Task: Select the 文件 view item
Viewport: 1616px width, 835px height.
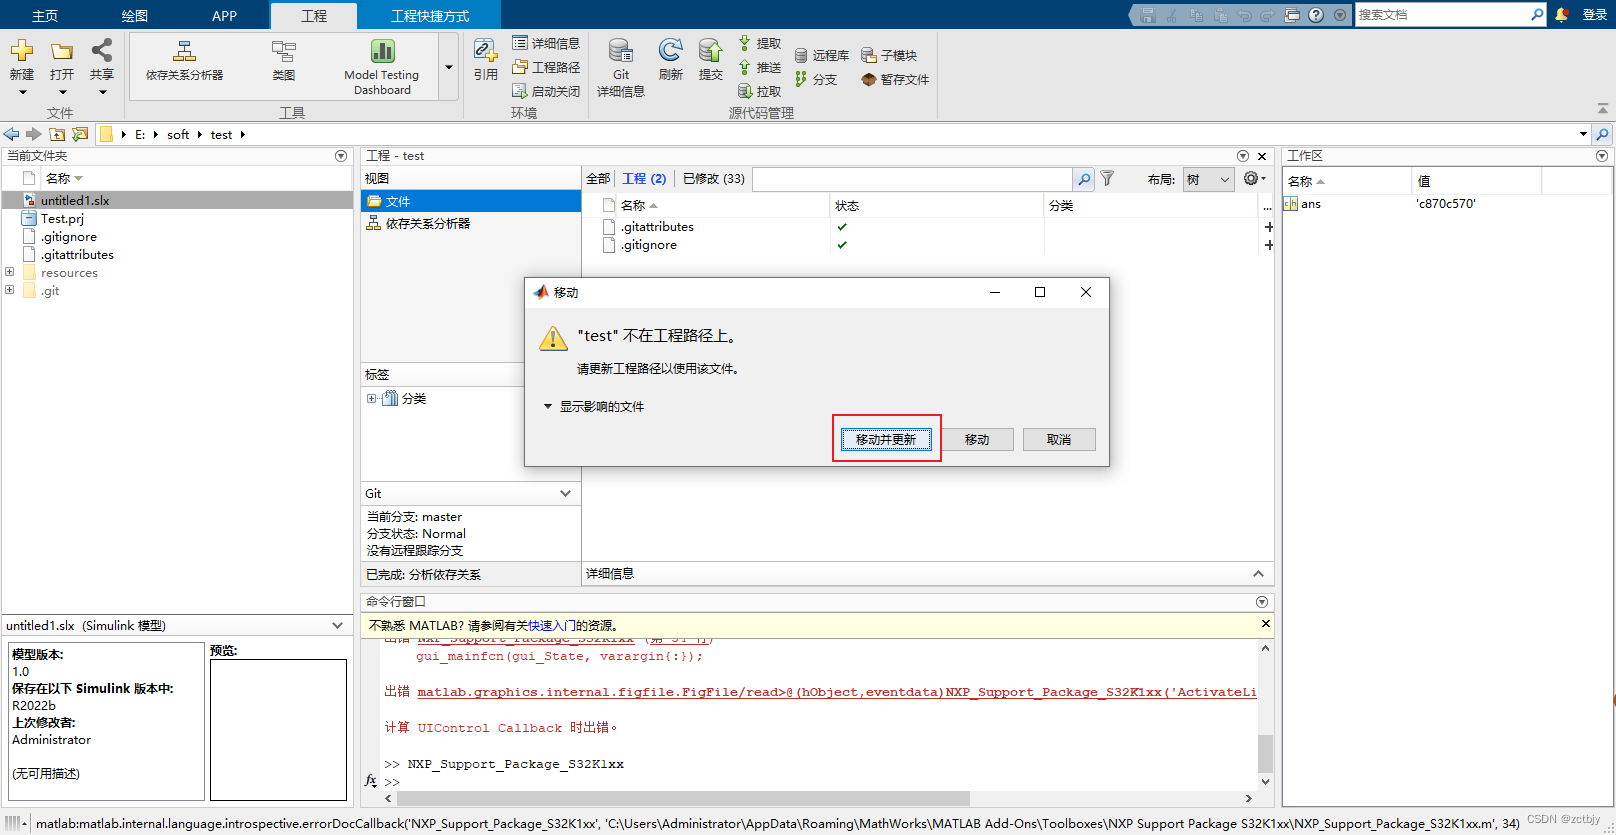Action: click(x=471, y=201)
